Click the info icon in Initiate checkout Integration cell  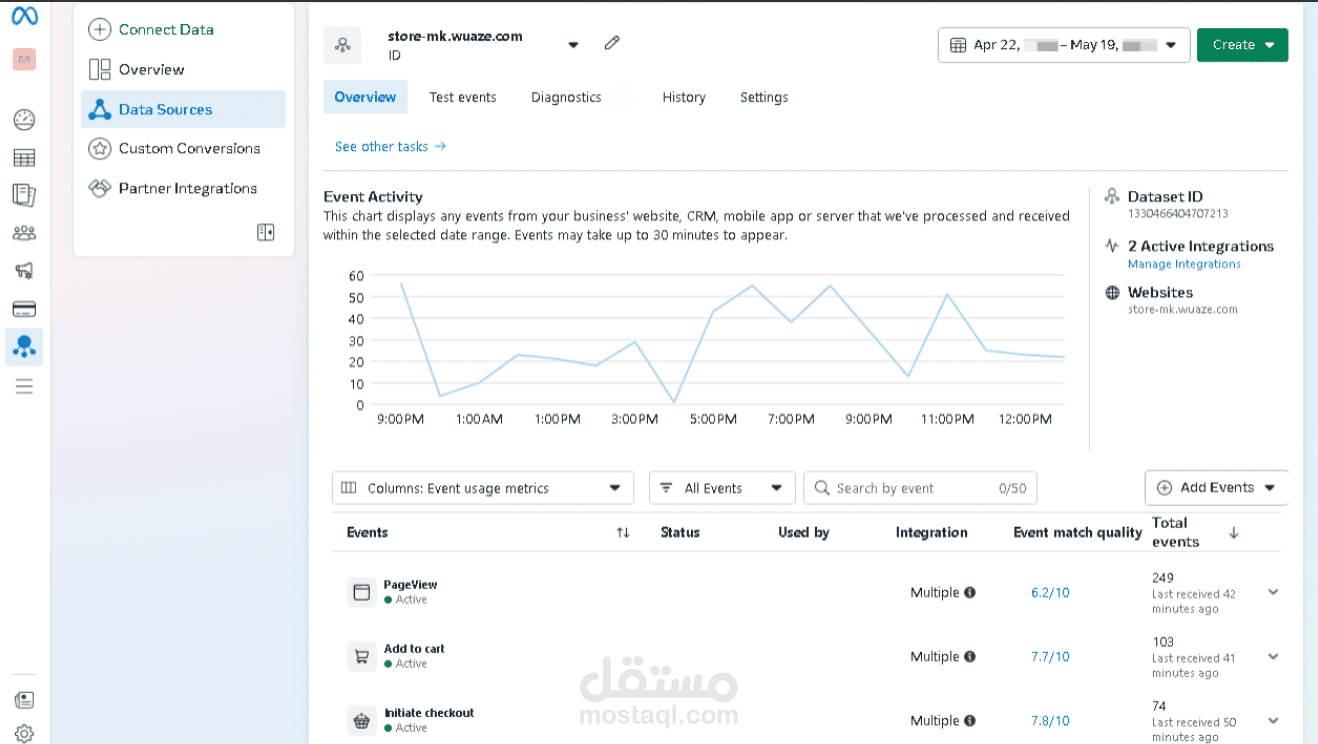tap(969, 720)
